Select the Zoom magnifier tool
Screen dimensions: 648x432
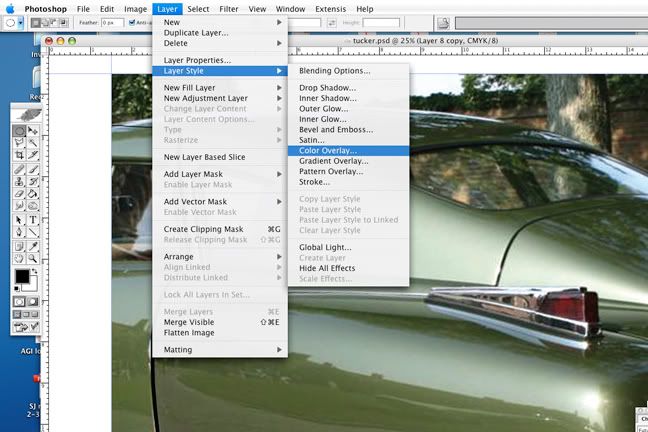pos(33,259)
